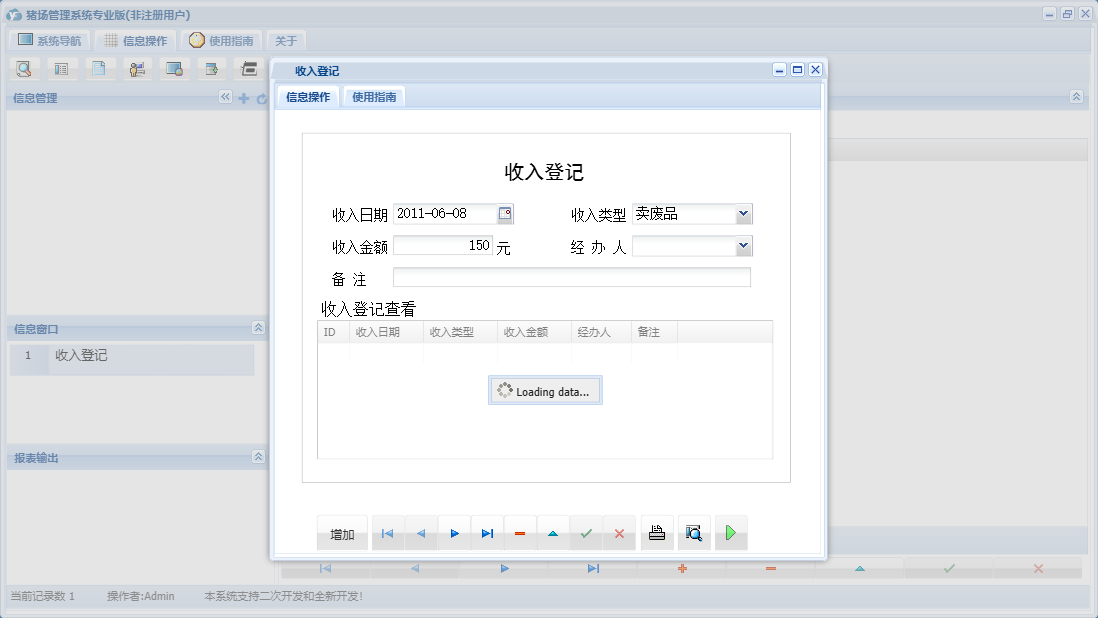
Task: Click inside the 备注 input field
Action: (x=572, y=277)
